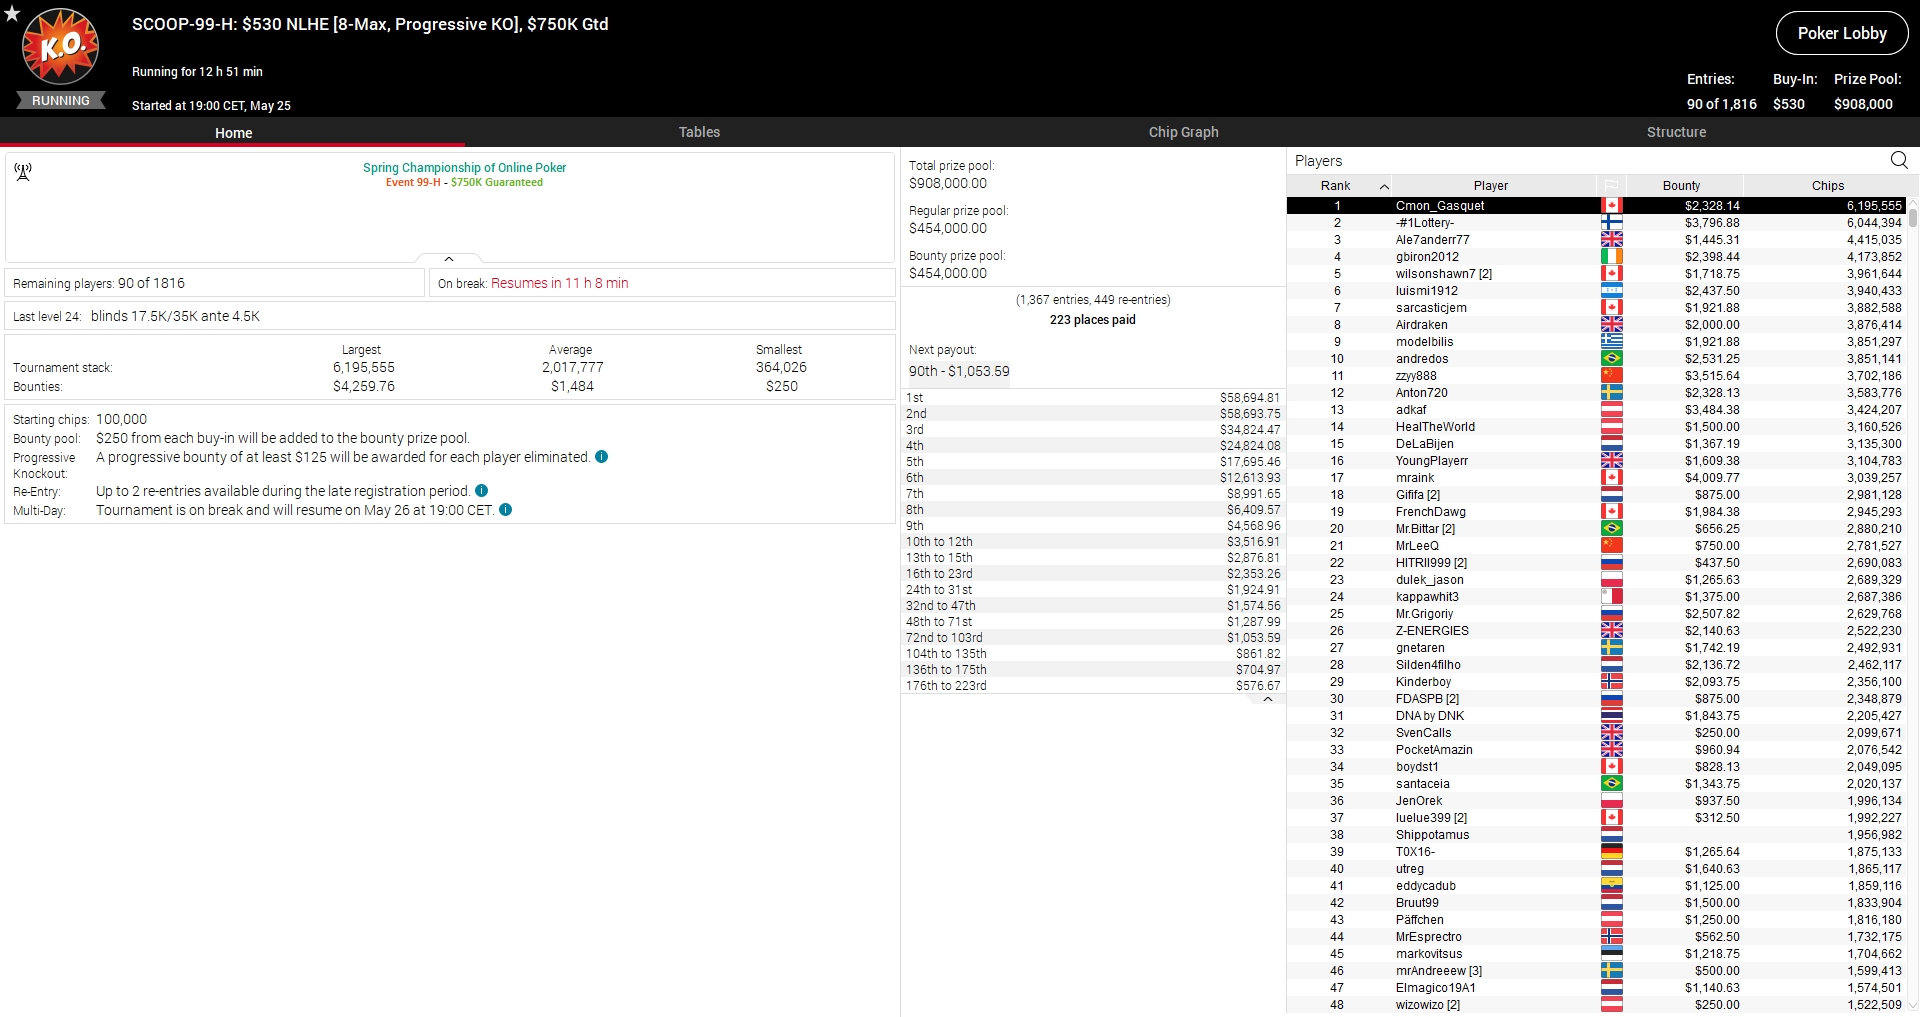Image resolution: width=1920 pixels, height=1017 pixels.
Task: Select player row sarcasticjem
Action: [x=1597, y=308]
